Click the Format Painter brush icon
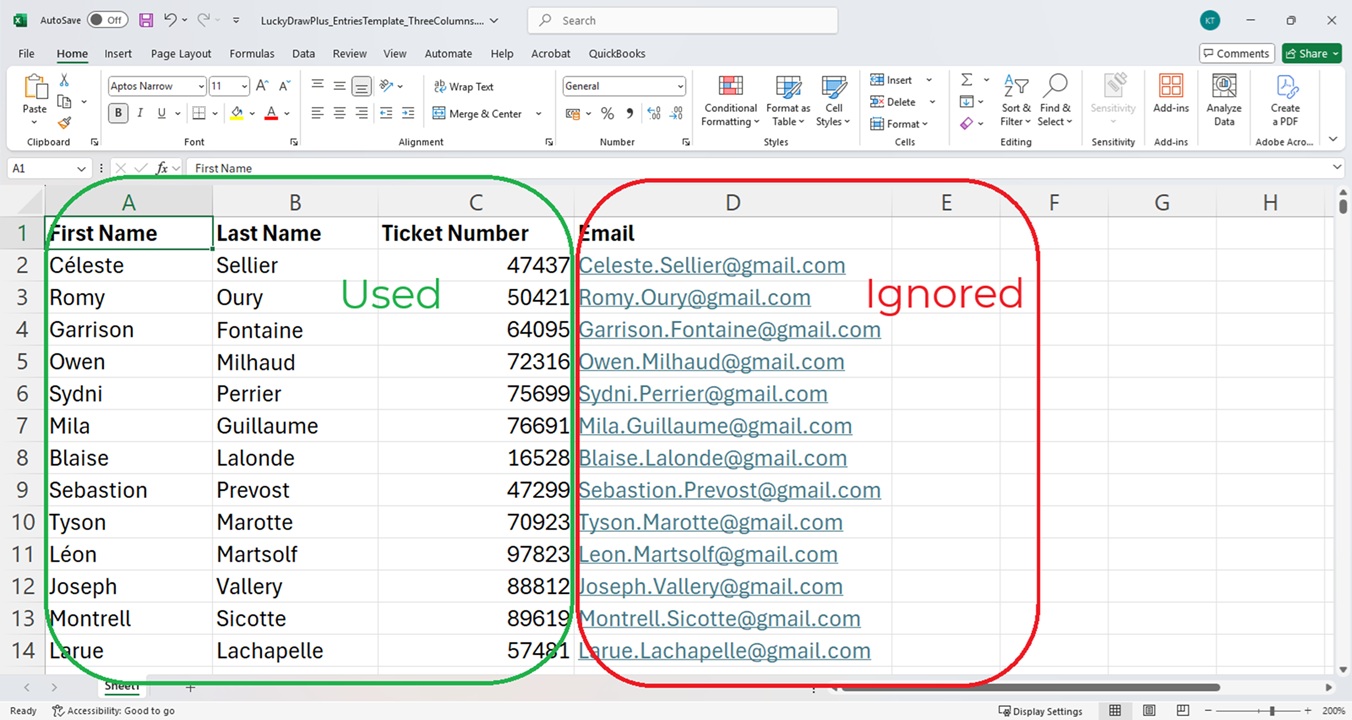Screen dimensions: 1352x720 [64, 124]
